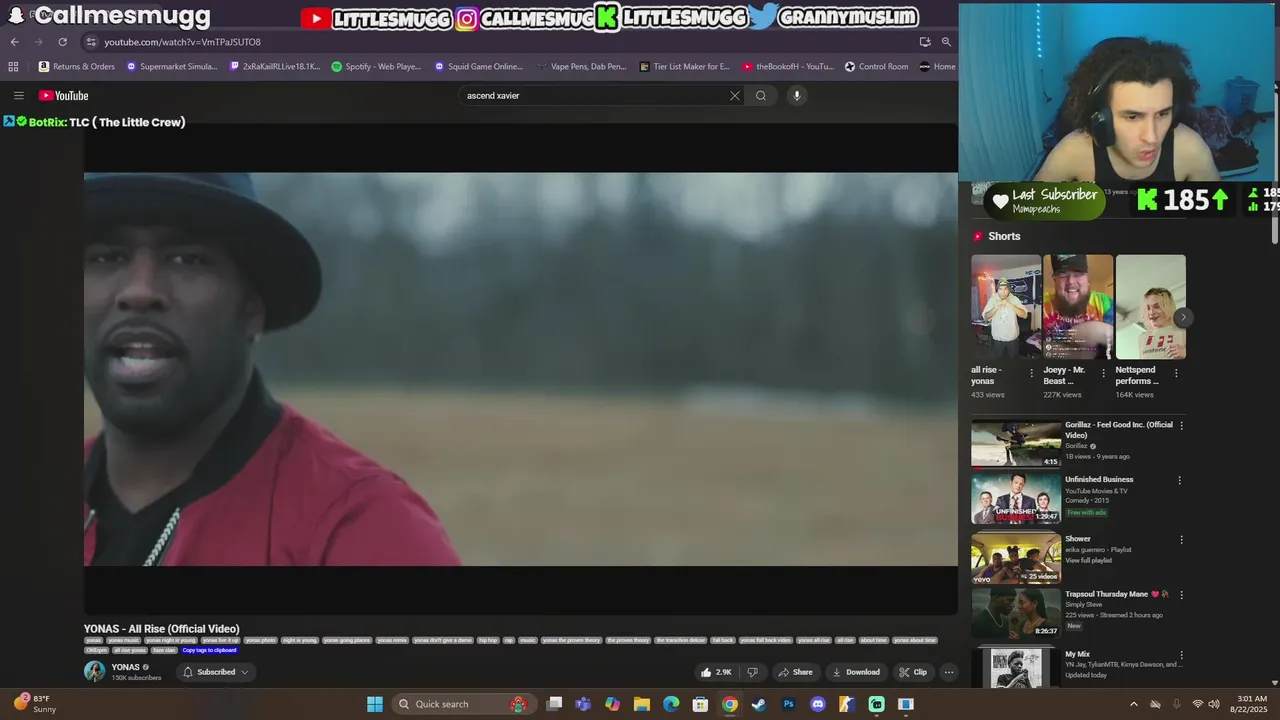The width and height of the screenshot is (1280, 720).
Task: Open the weather widget showing 83°F
Action: point(34,704)
